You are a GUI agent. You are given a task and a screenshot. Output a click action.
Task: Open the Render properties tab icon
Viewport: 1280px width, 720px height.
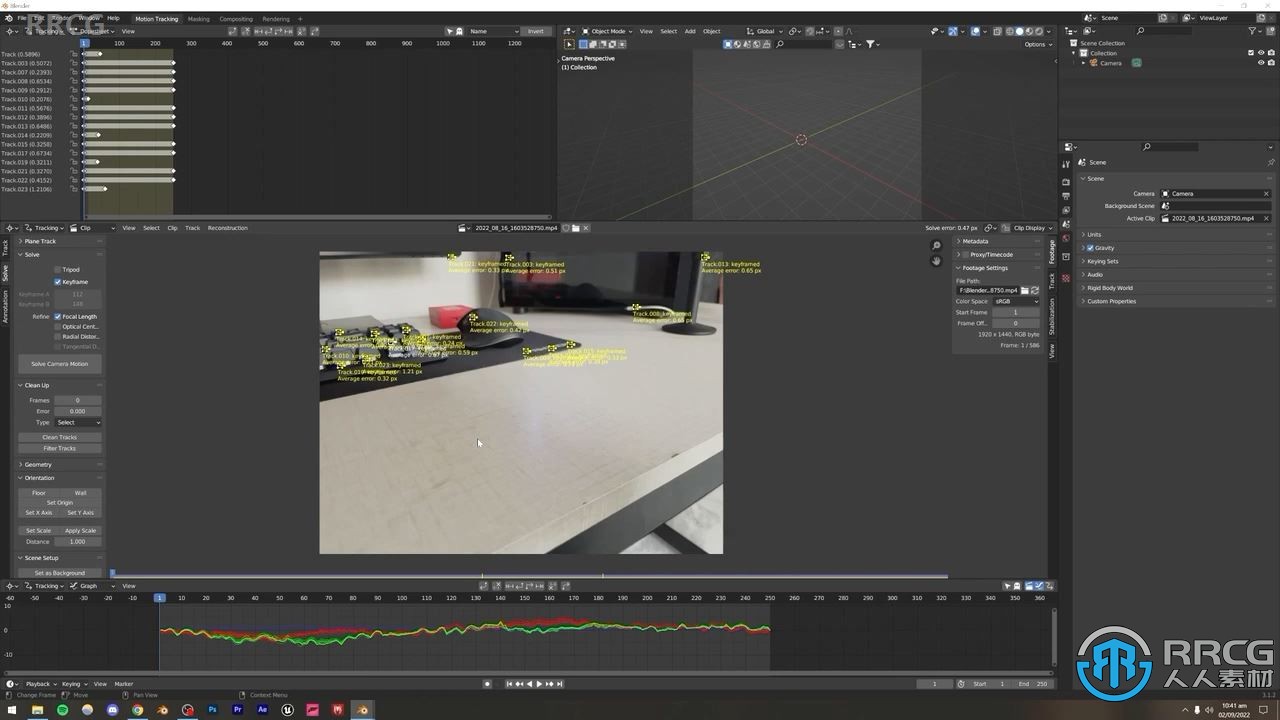[x=1066, y=182]
